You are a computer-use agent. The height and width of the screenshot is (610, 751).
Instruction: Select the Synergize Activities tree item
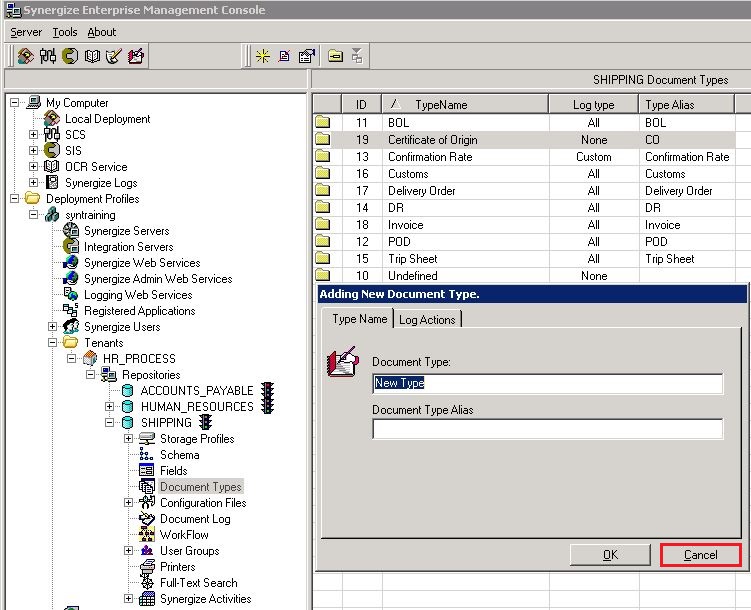[x=205, y=599]
